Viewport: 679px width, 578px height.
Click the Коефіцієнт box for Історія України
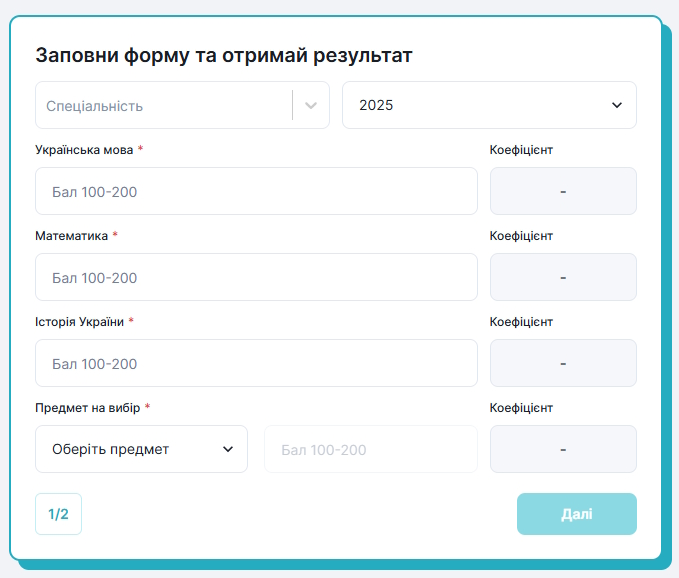pos(563,363)
